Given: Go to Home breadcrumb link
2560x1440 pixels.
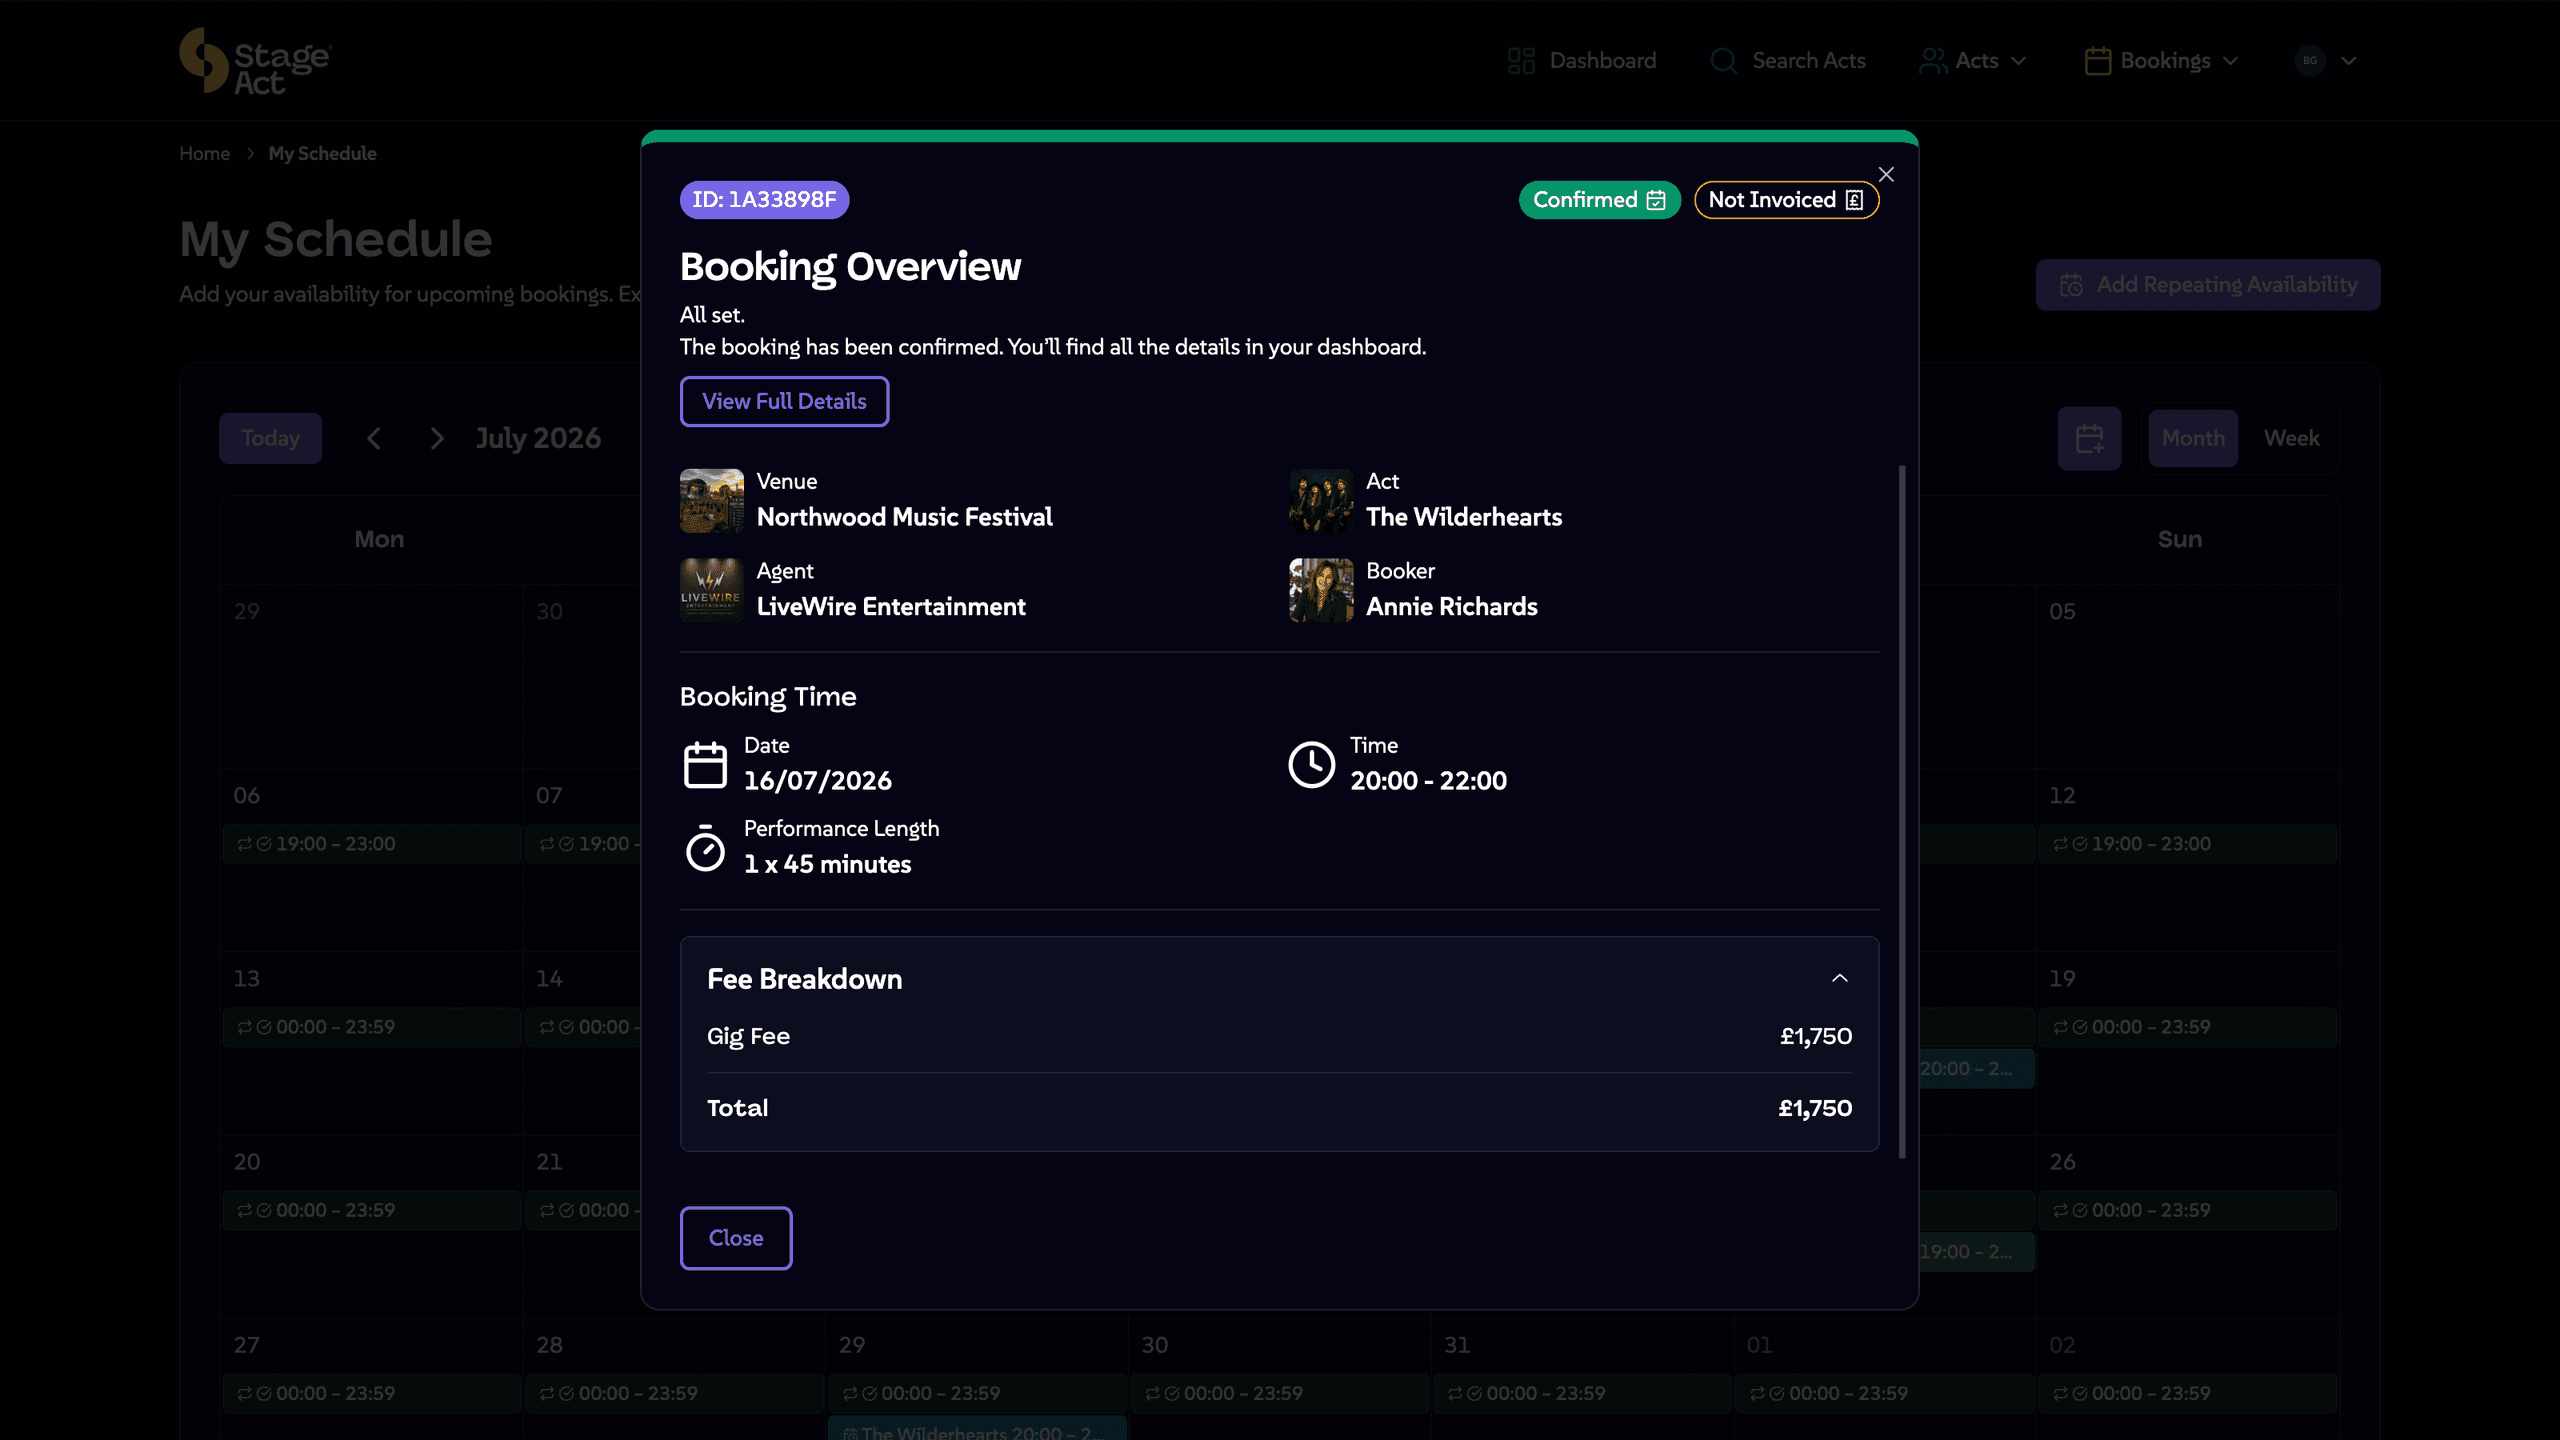Looking at the screenshot, I should (x=204, y=153).
